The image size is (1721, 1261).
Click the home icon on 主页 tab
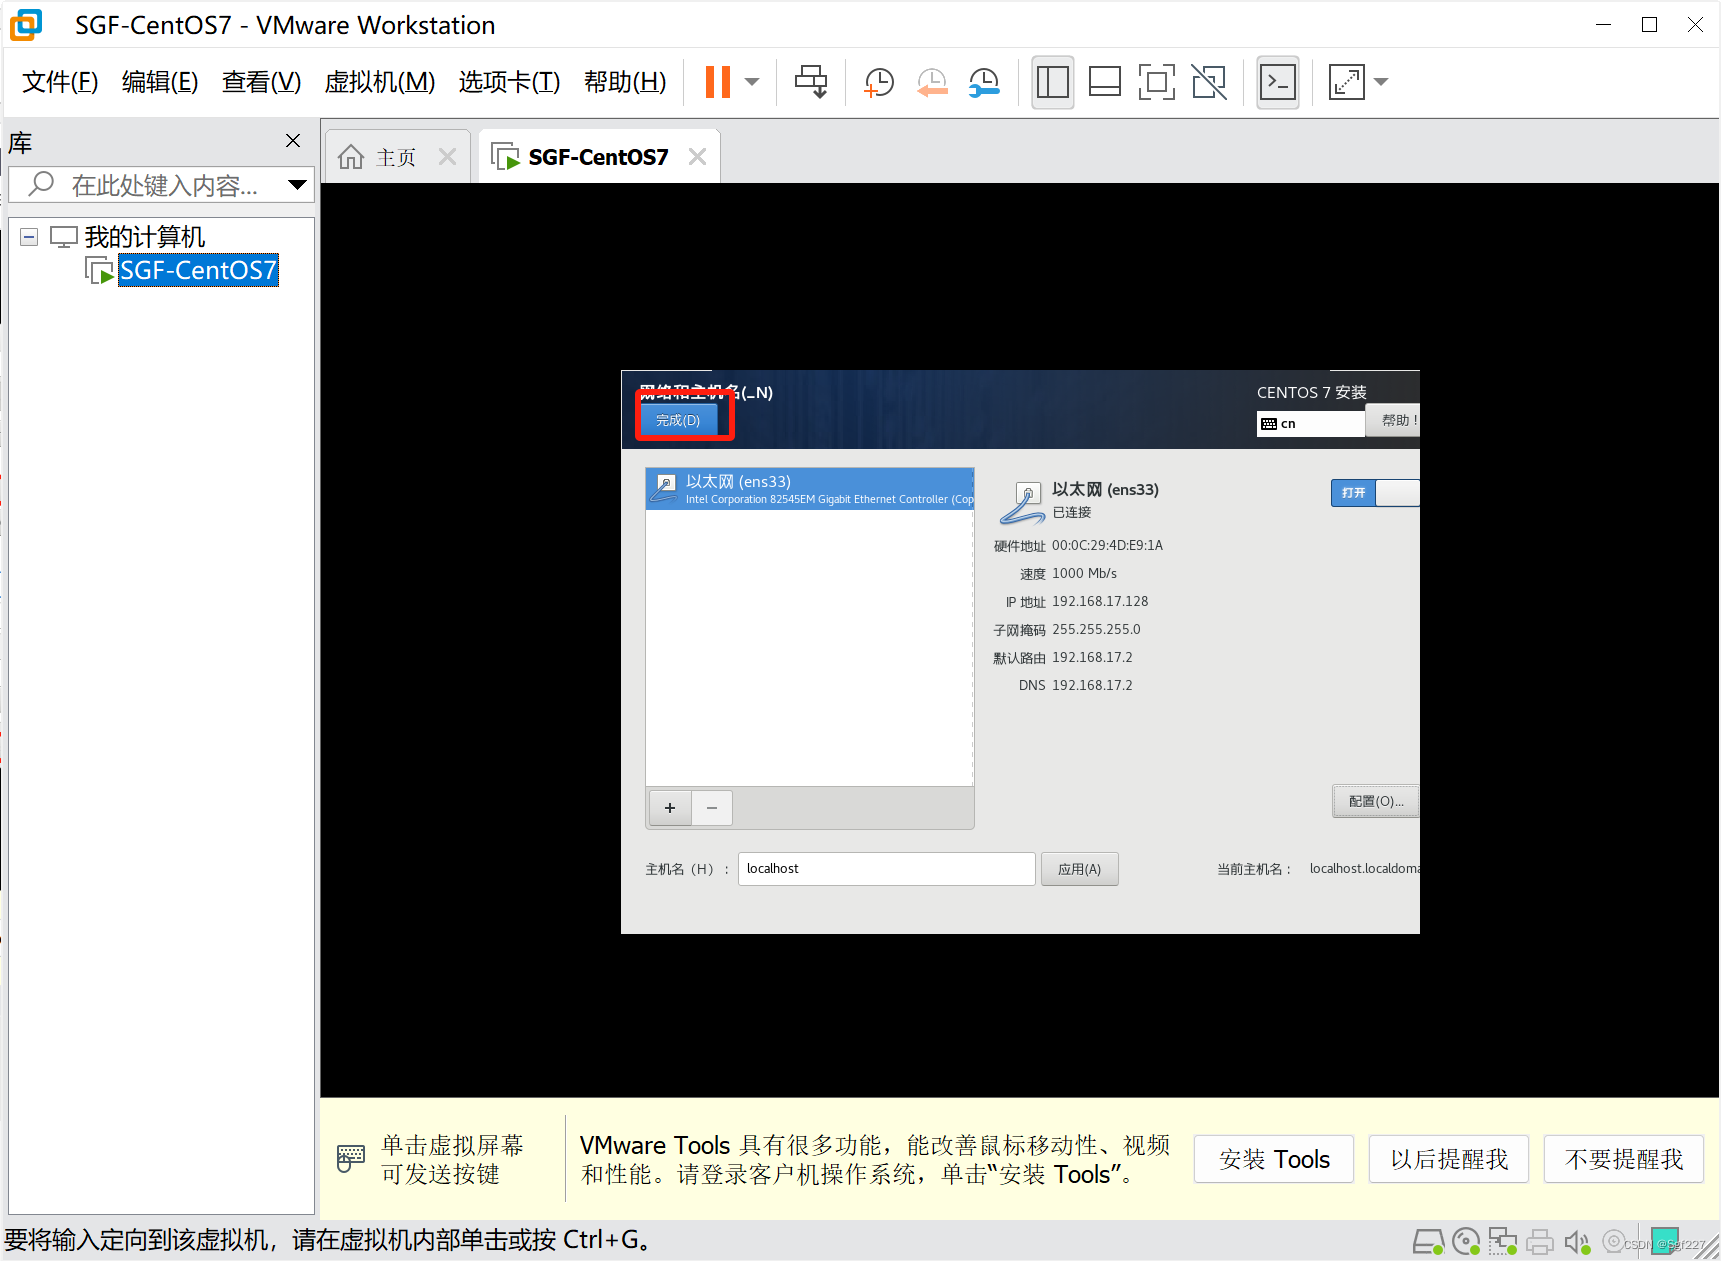[x=351, y=157]
